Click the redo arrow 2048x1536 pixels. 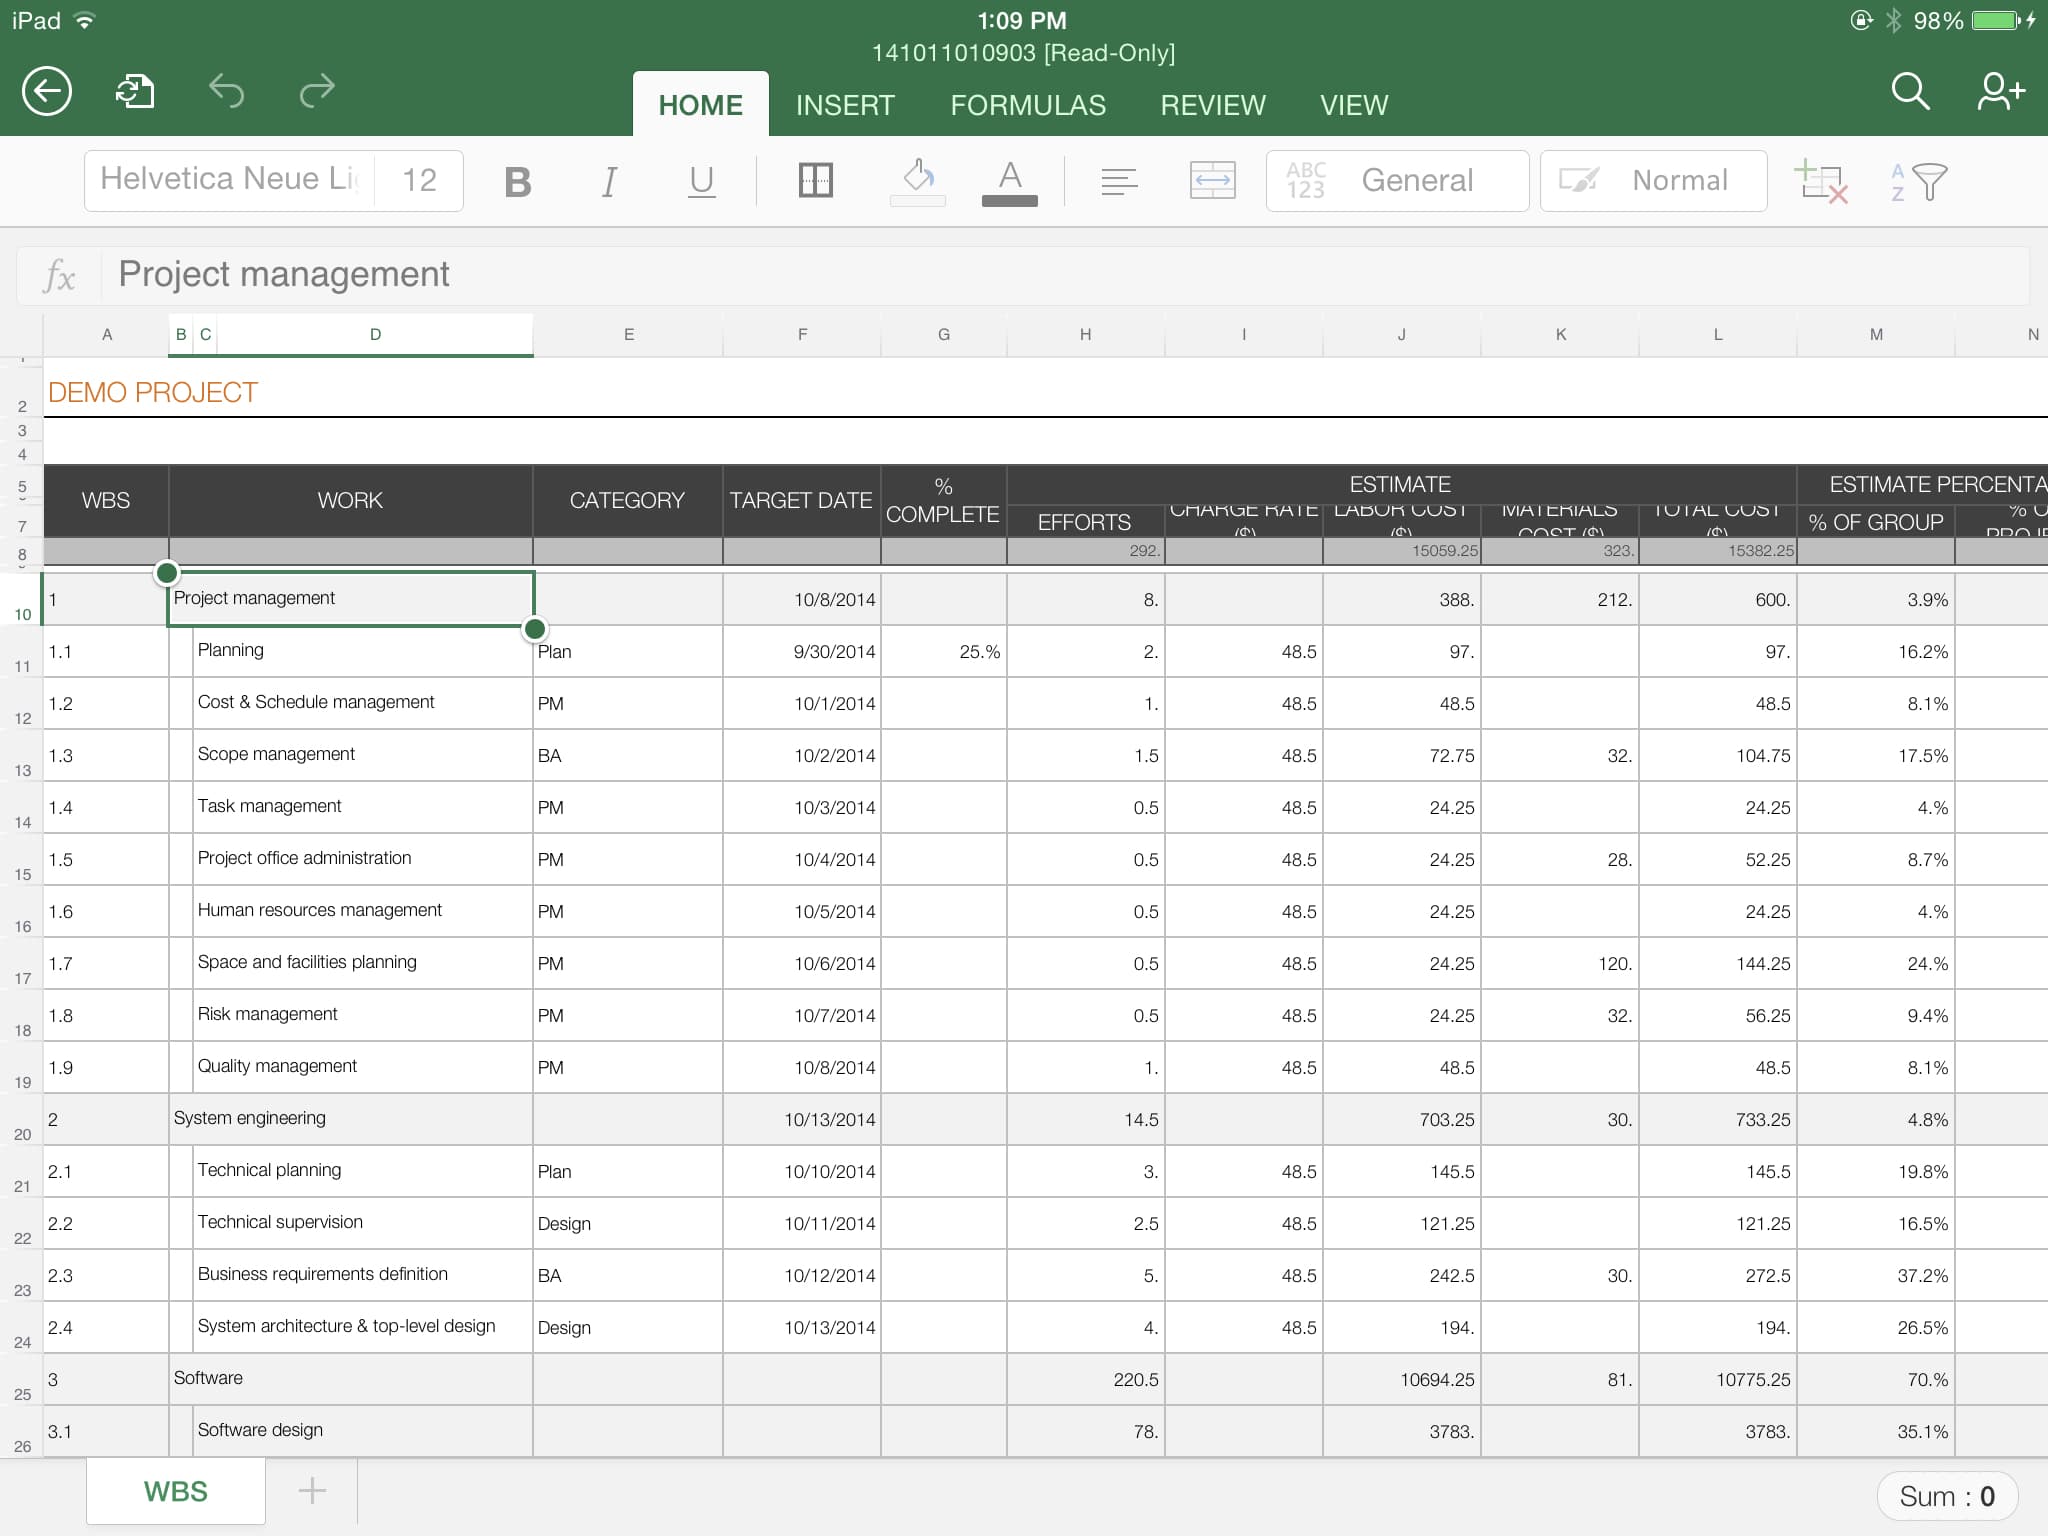click(x=316, y=92)
